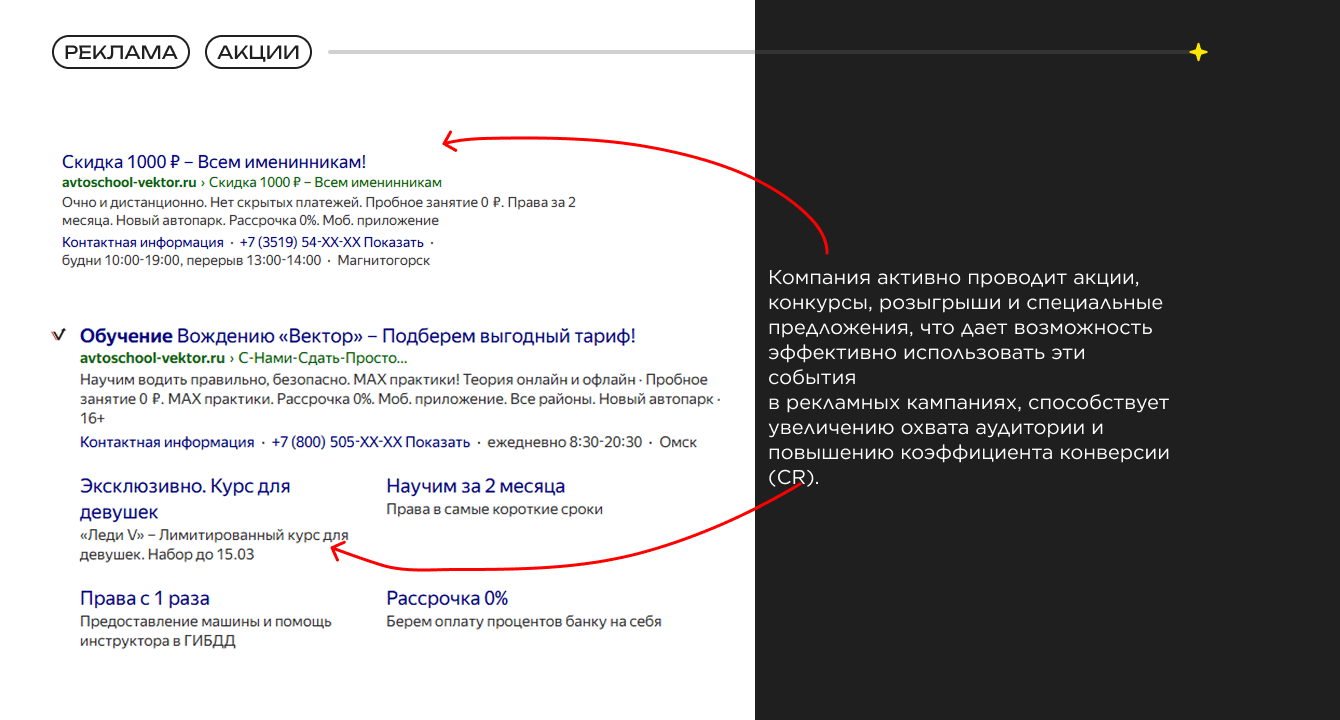This screenshot has height=720, width=1340.
Task: Open Контактная информация in the Магнитогорск ad
Action: pyautogui.click(x=143, y=243)
